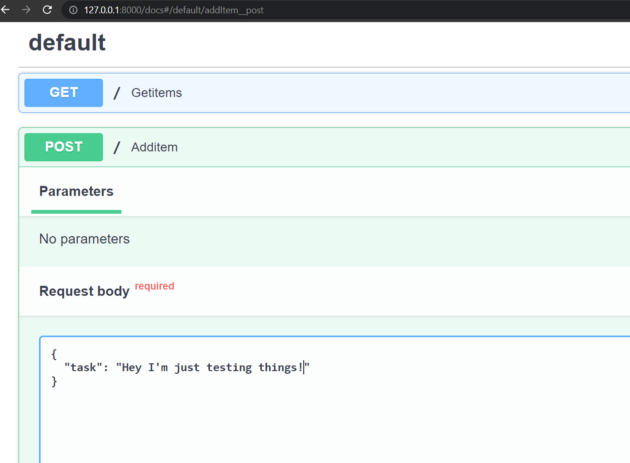
Task: Click the browser back arrow
Action: pos(5,10)
